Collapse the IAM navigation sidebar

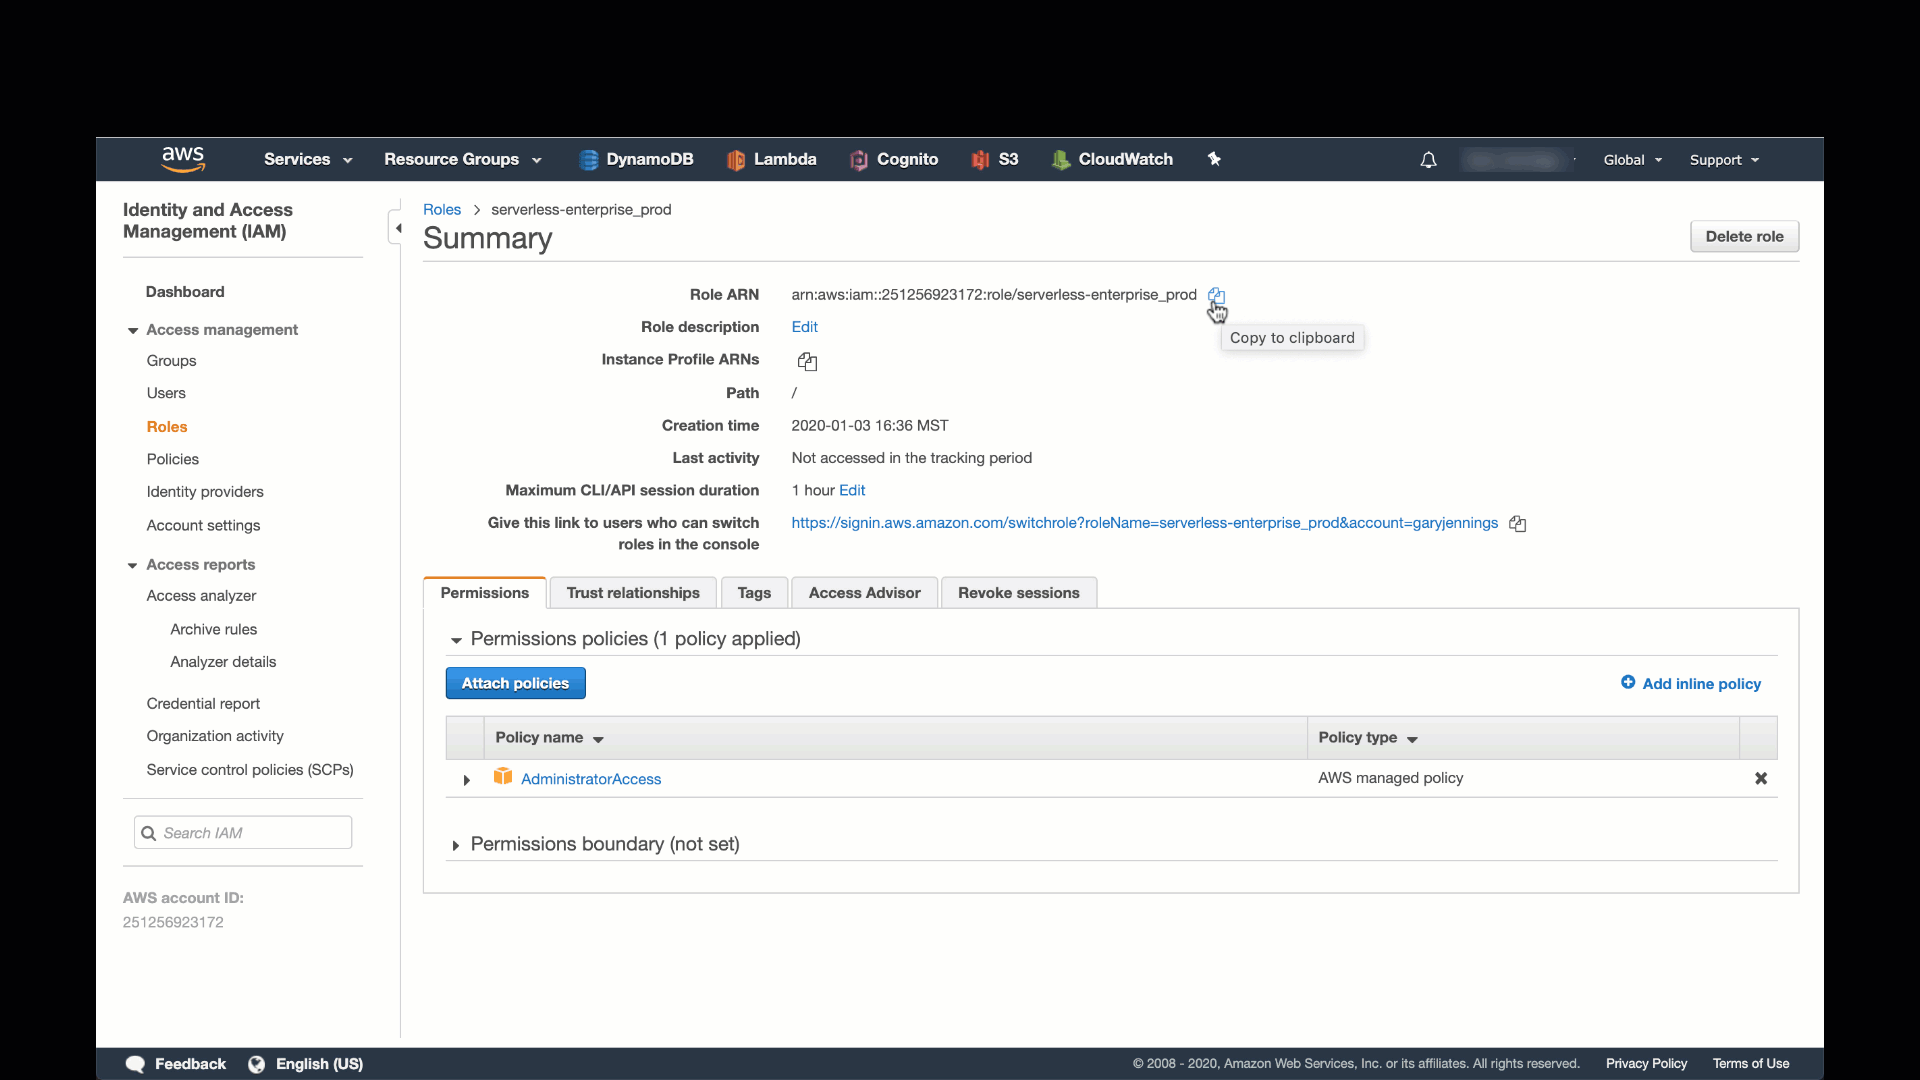coord(397,228)
